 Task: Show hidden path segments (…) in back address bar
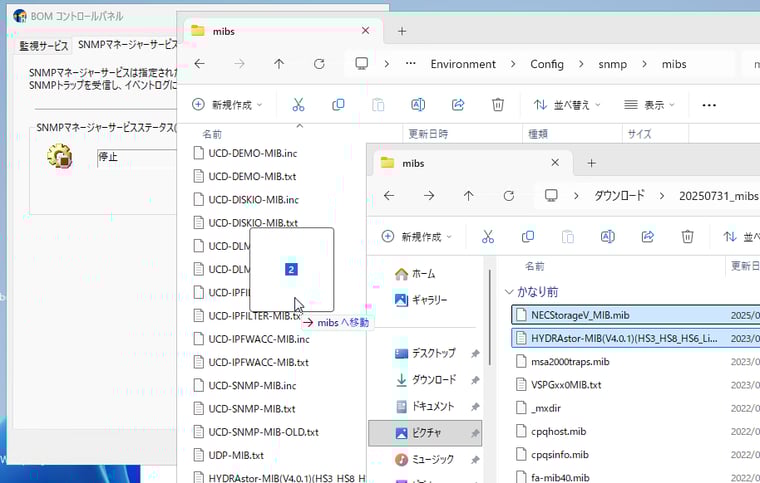411,64
